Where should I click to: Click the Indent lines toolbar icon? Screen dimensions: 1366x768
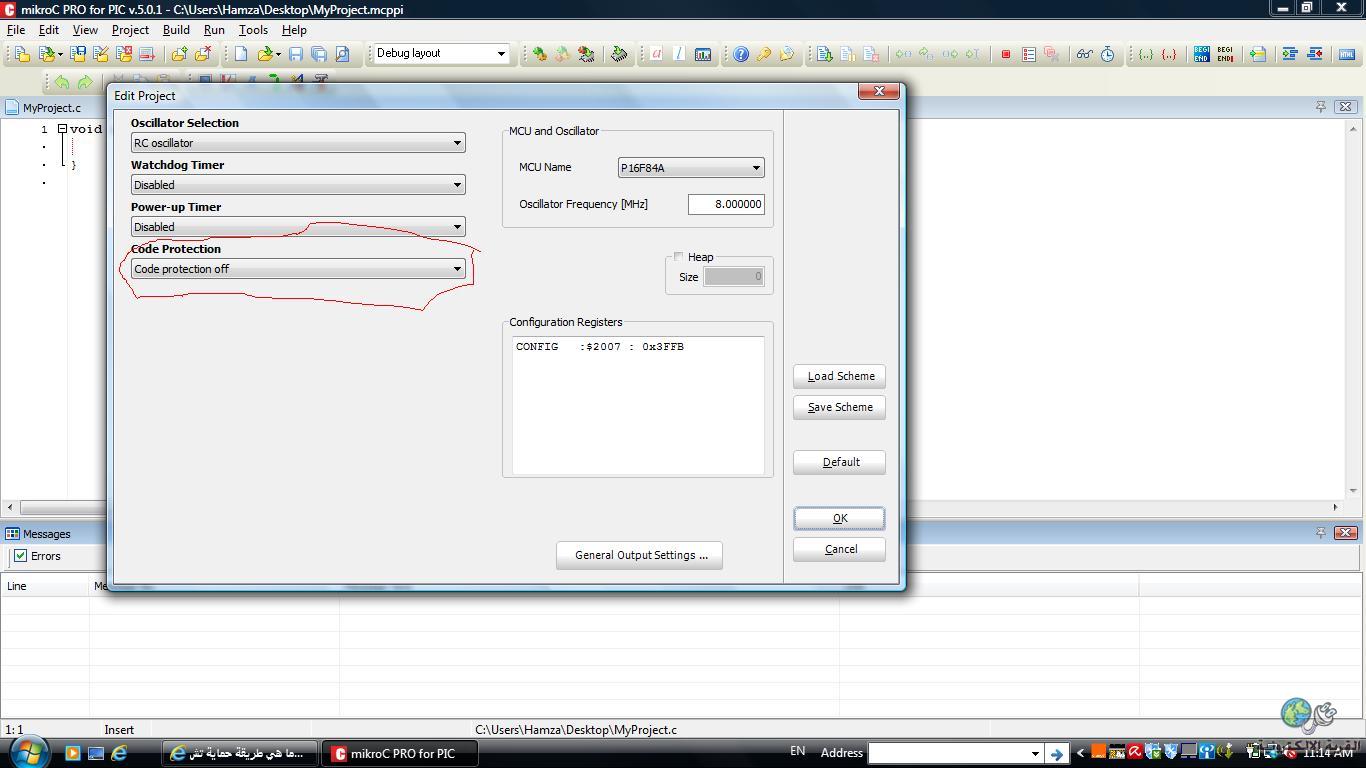coord(1290,54)
